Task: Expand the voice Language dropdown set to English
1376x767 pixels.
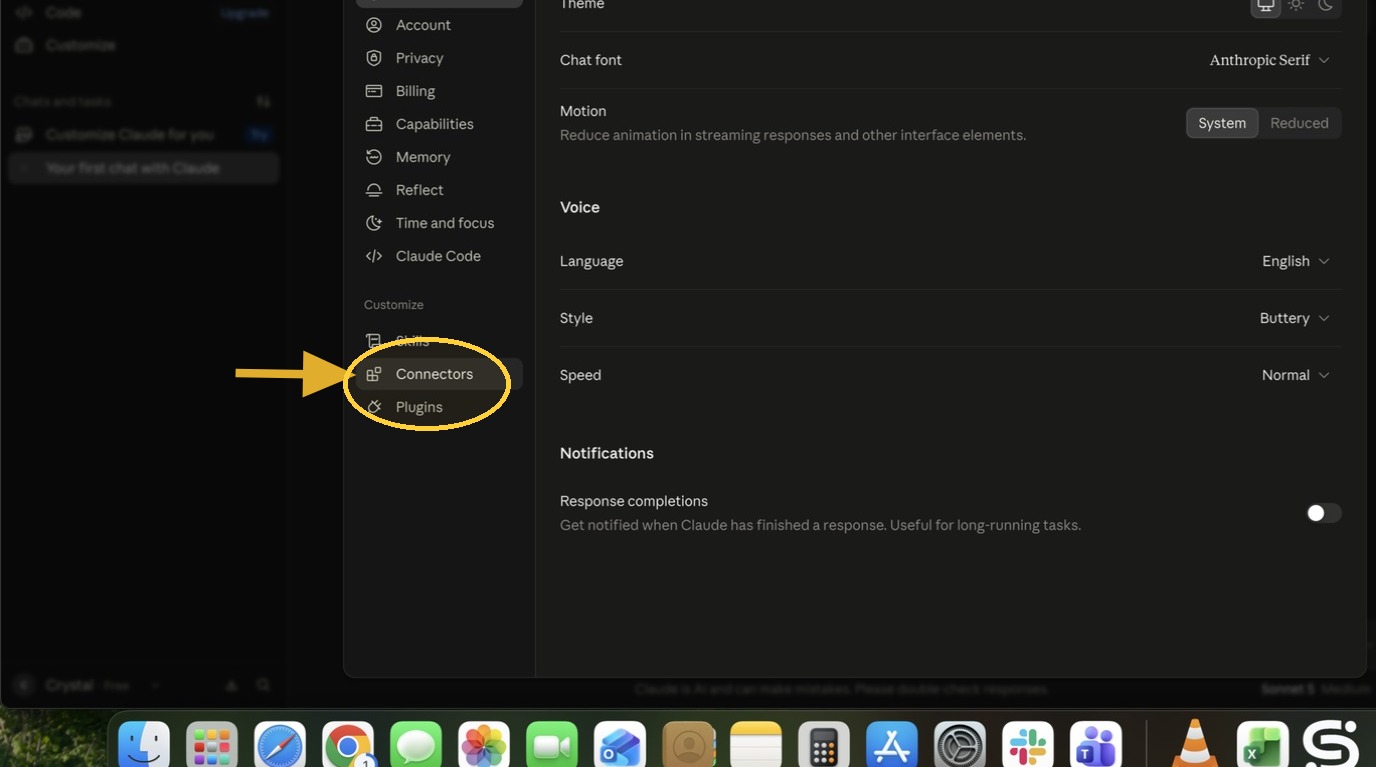Action: pyautogui.click(x=1296, y=261)
